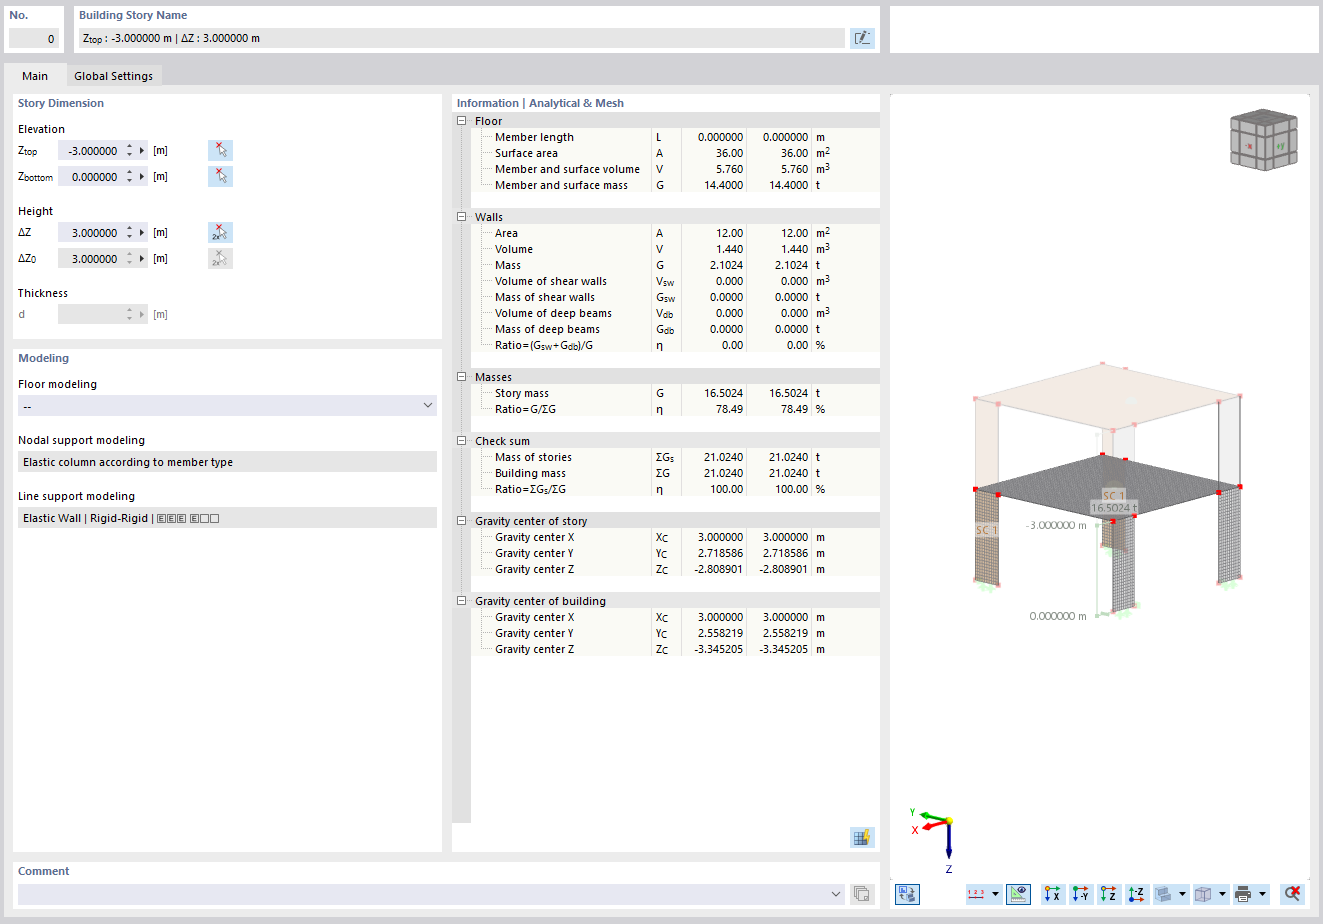Click the Nodal support modeling field
This screenshot has height=924, width=1323.
(227, 462)
